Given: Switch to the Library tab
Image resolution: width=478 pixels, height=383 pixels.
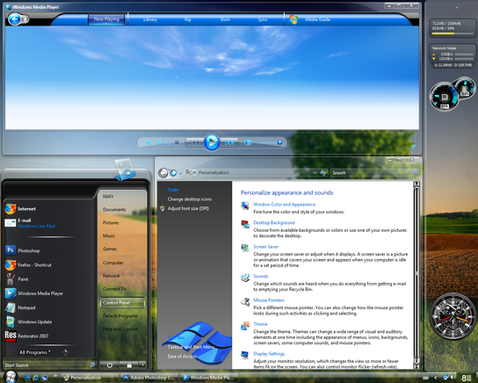Looking at the screenshot, I should (x=150, y=20).
